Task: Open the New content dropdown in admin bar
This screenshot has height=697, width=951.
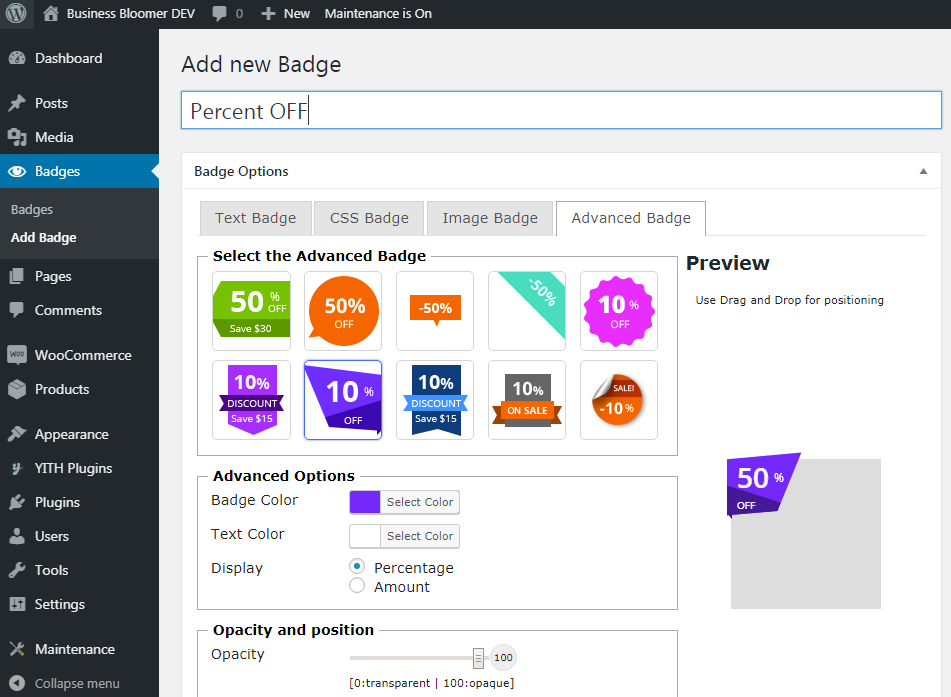Action: coord(286,14)
